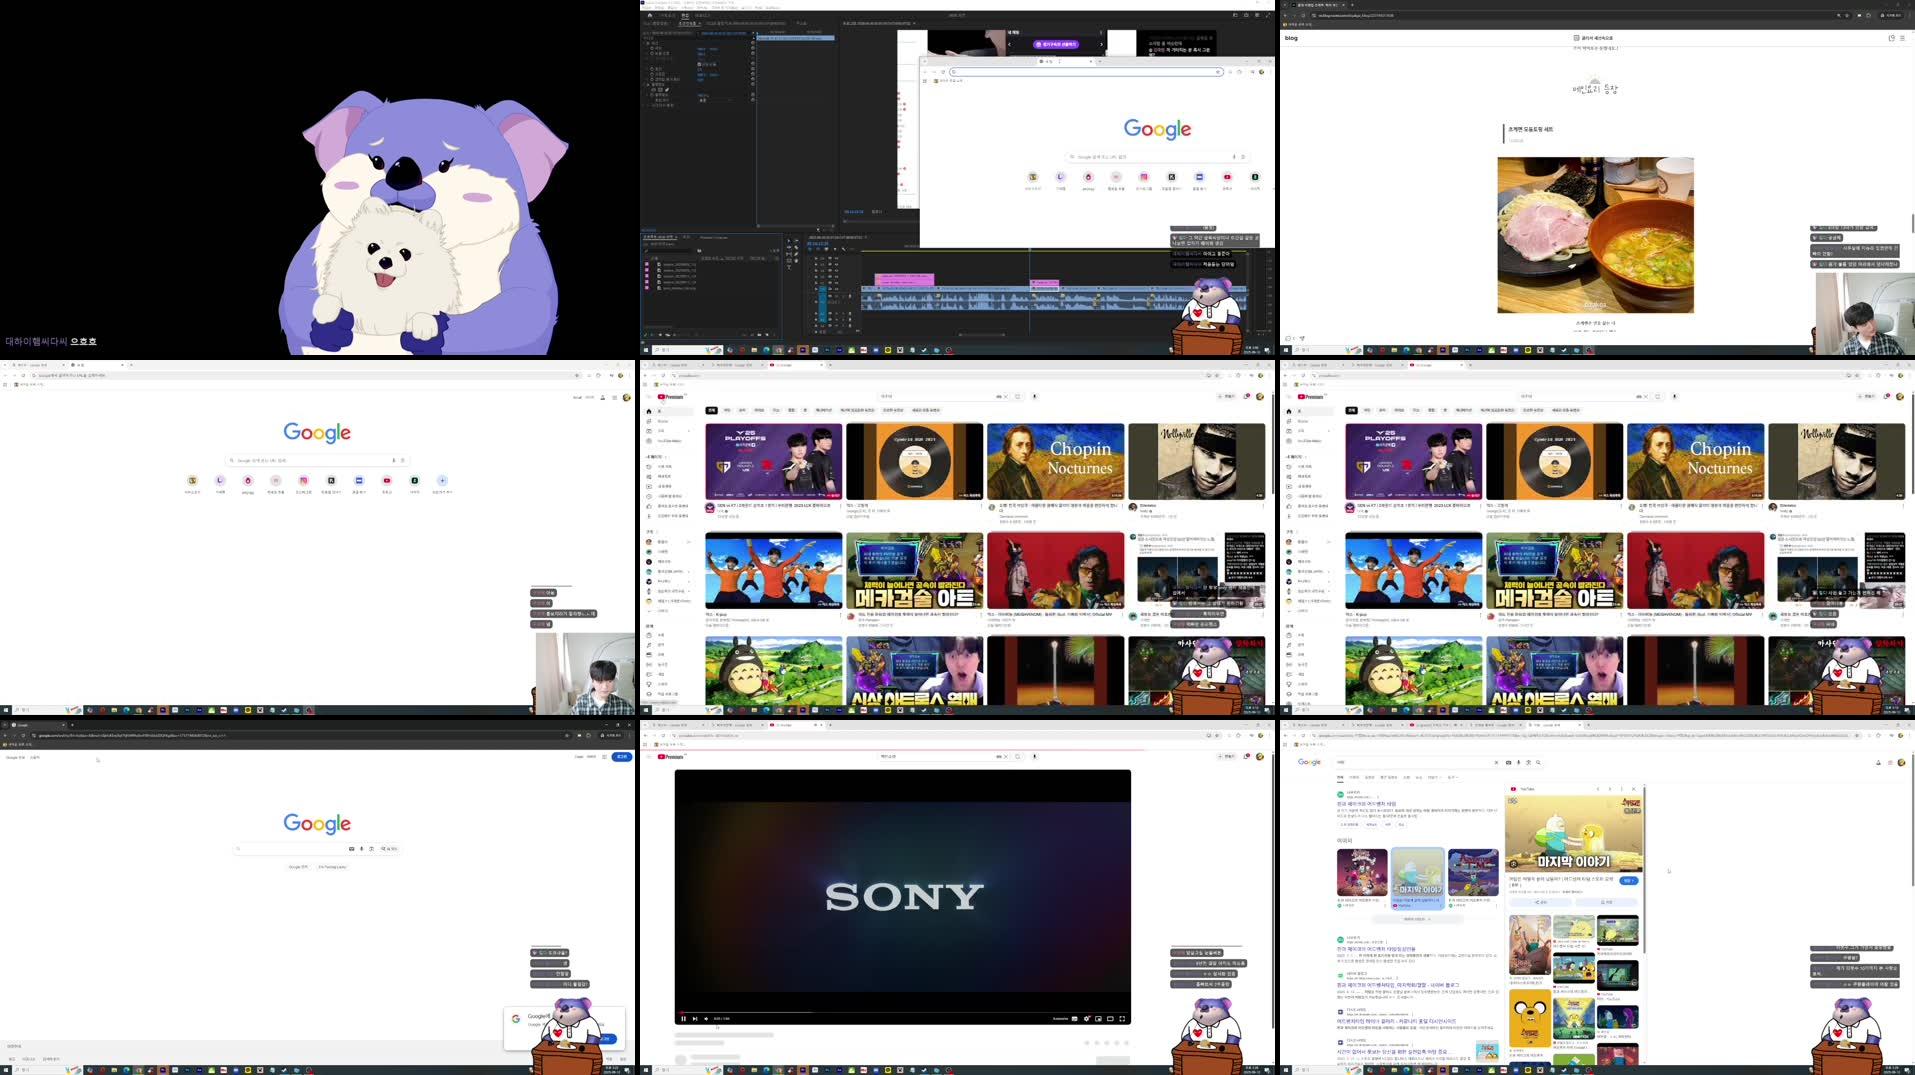This screenshot has height=1075, width=1915.
Task: Open the tools dropdown in Google results tabs
Action: [1453, 777]
